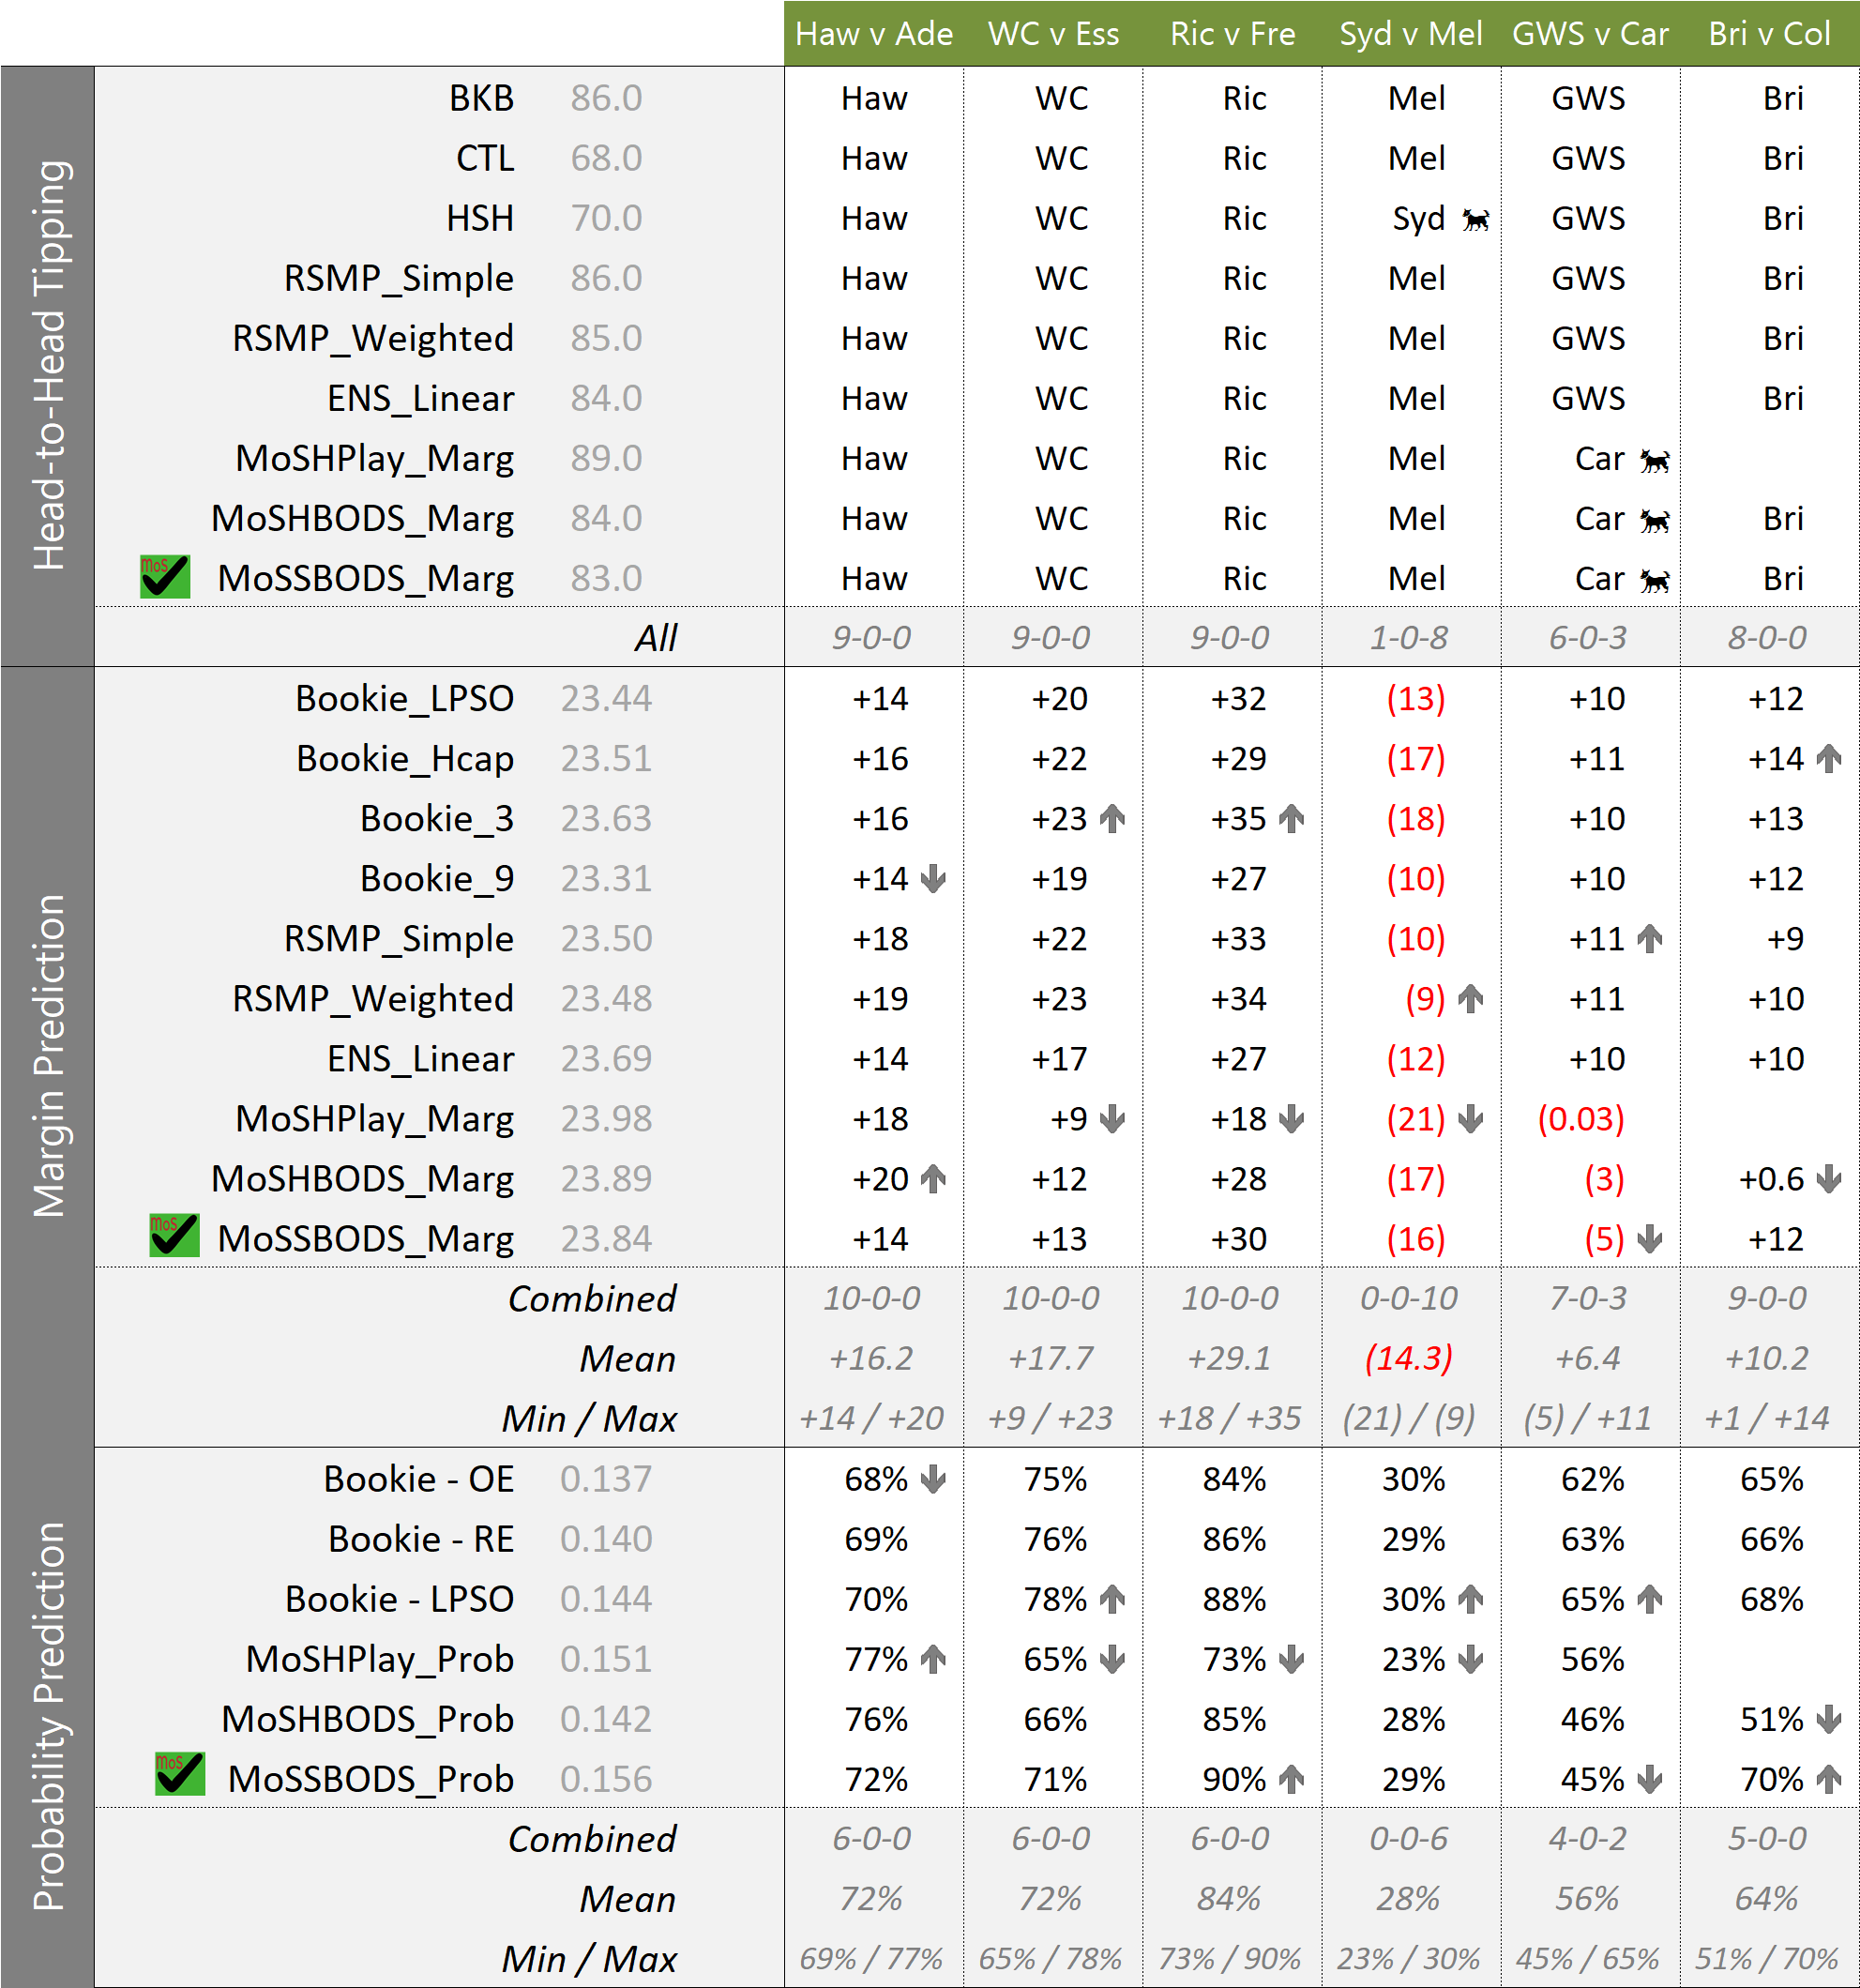Screen dimensions: 1860x1988
Task: Click the Probability Prediction side label
Action: pos(48,1716)
